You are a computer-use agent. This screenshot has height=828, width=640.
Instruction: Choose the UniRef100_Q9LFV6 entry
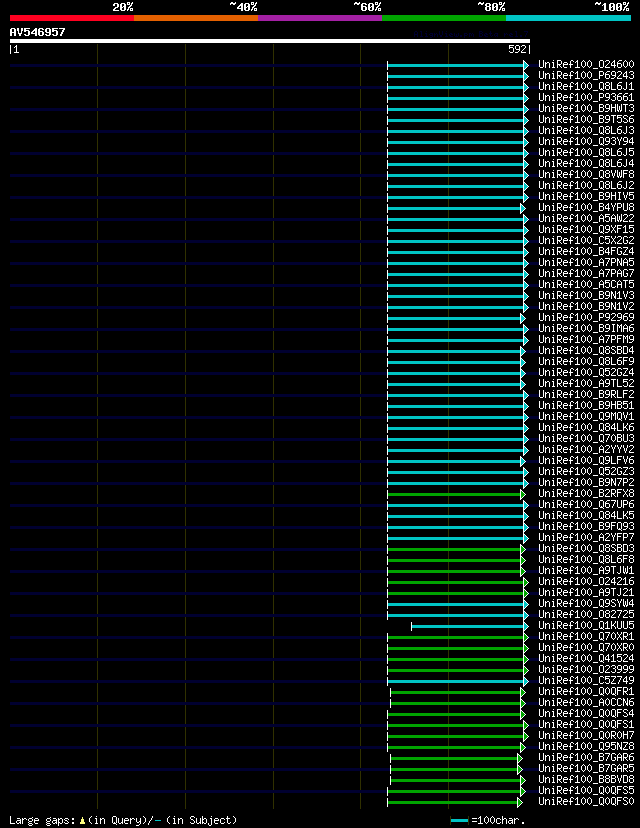tap(586, 460)
